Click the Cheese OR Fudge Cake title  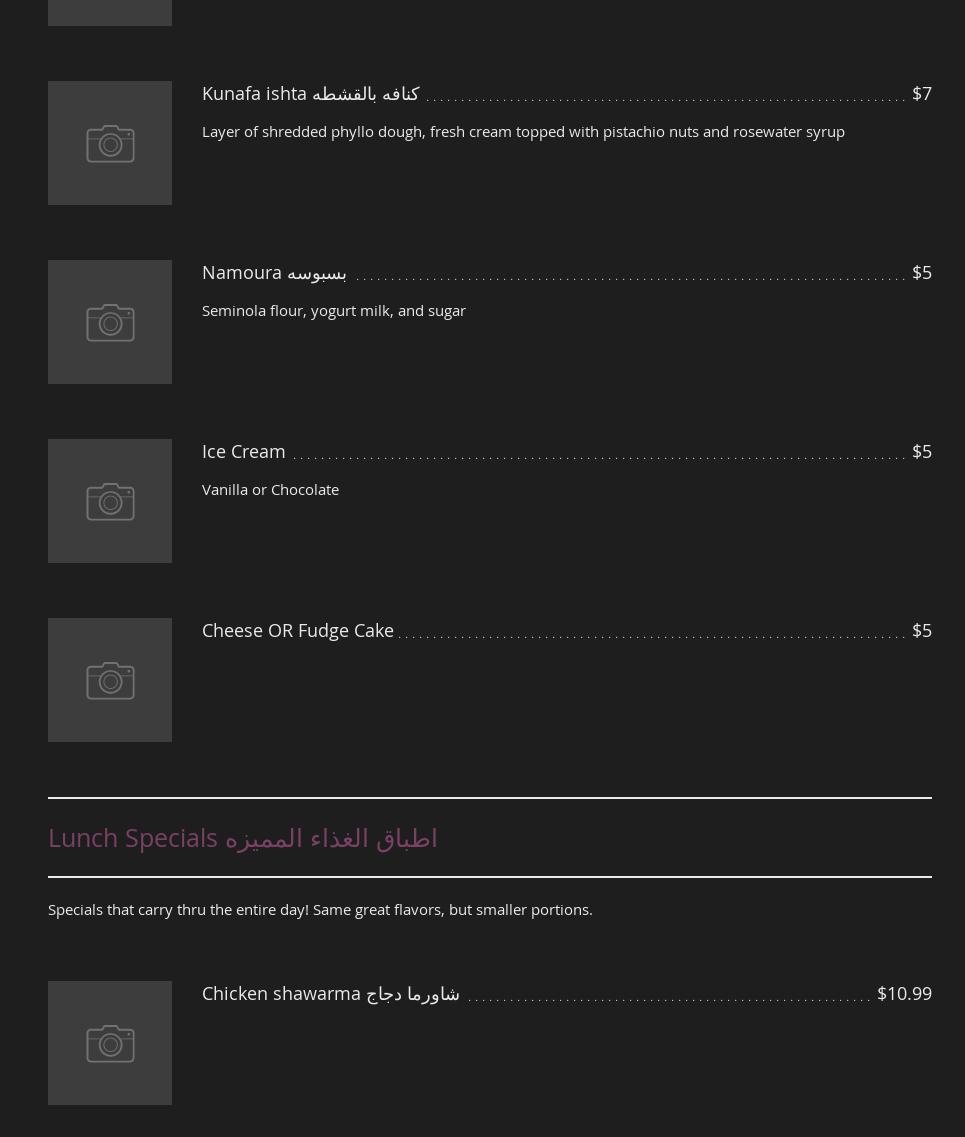(x=297, y=630)
